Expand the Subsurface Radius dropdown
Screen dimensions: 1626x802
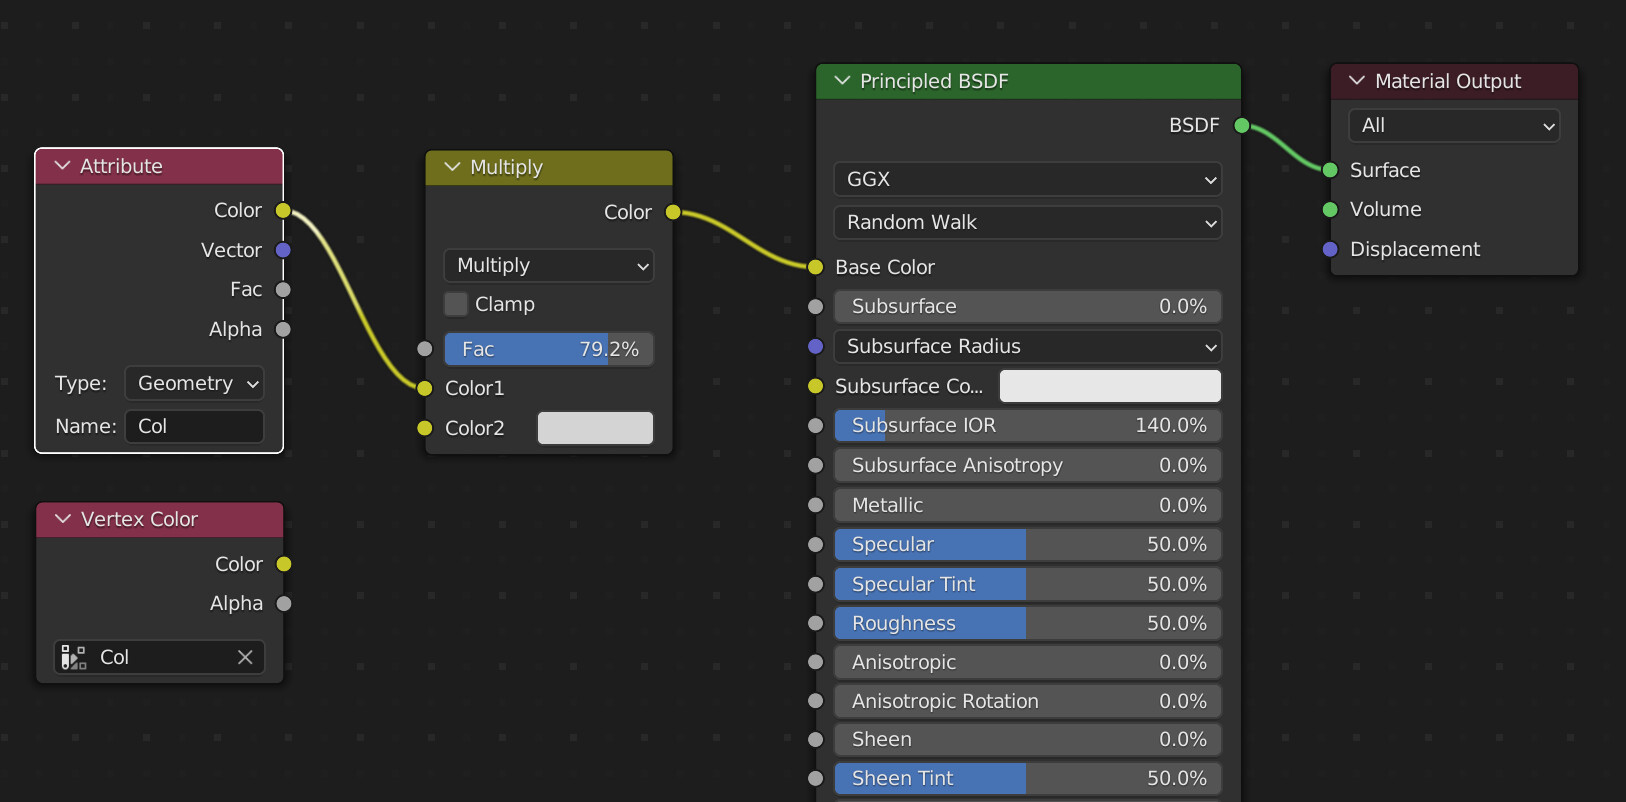[x=1028, y=346]
